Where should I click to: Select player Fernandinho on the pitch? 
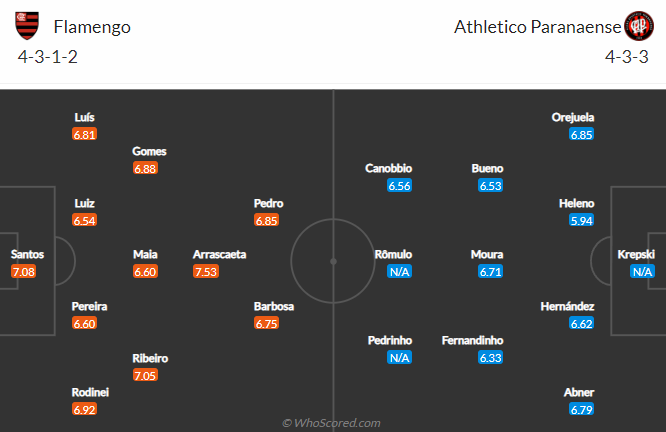471,340
